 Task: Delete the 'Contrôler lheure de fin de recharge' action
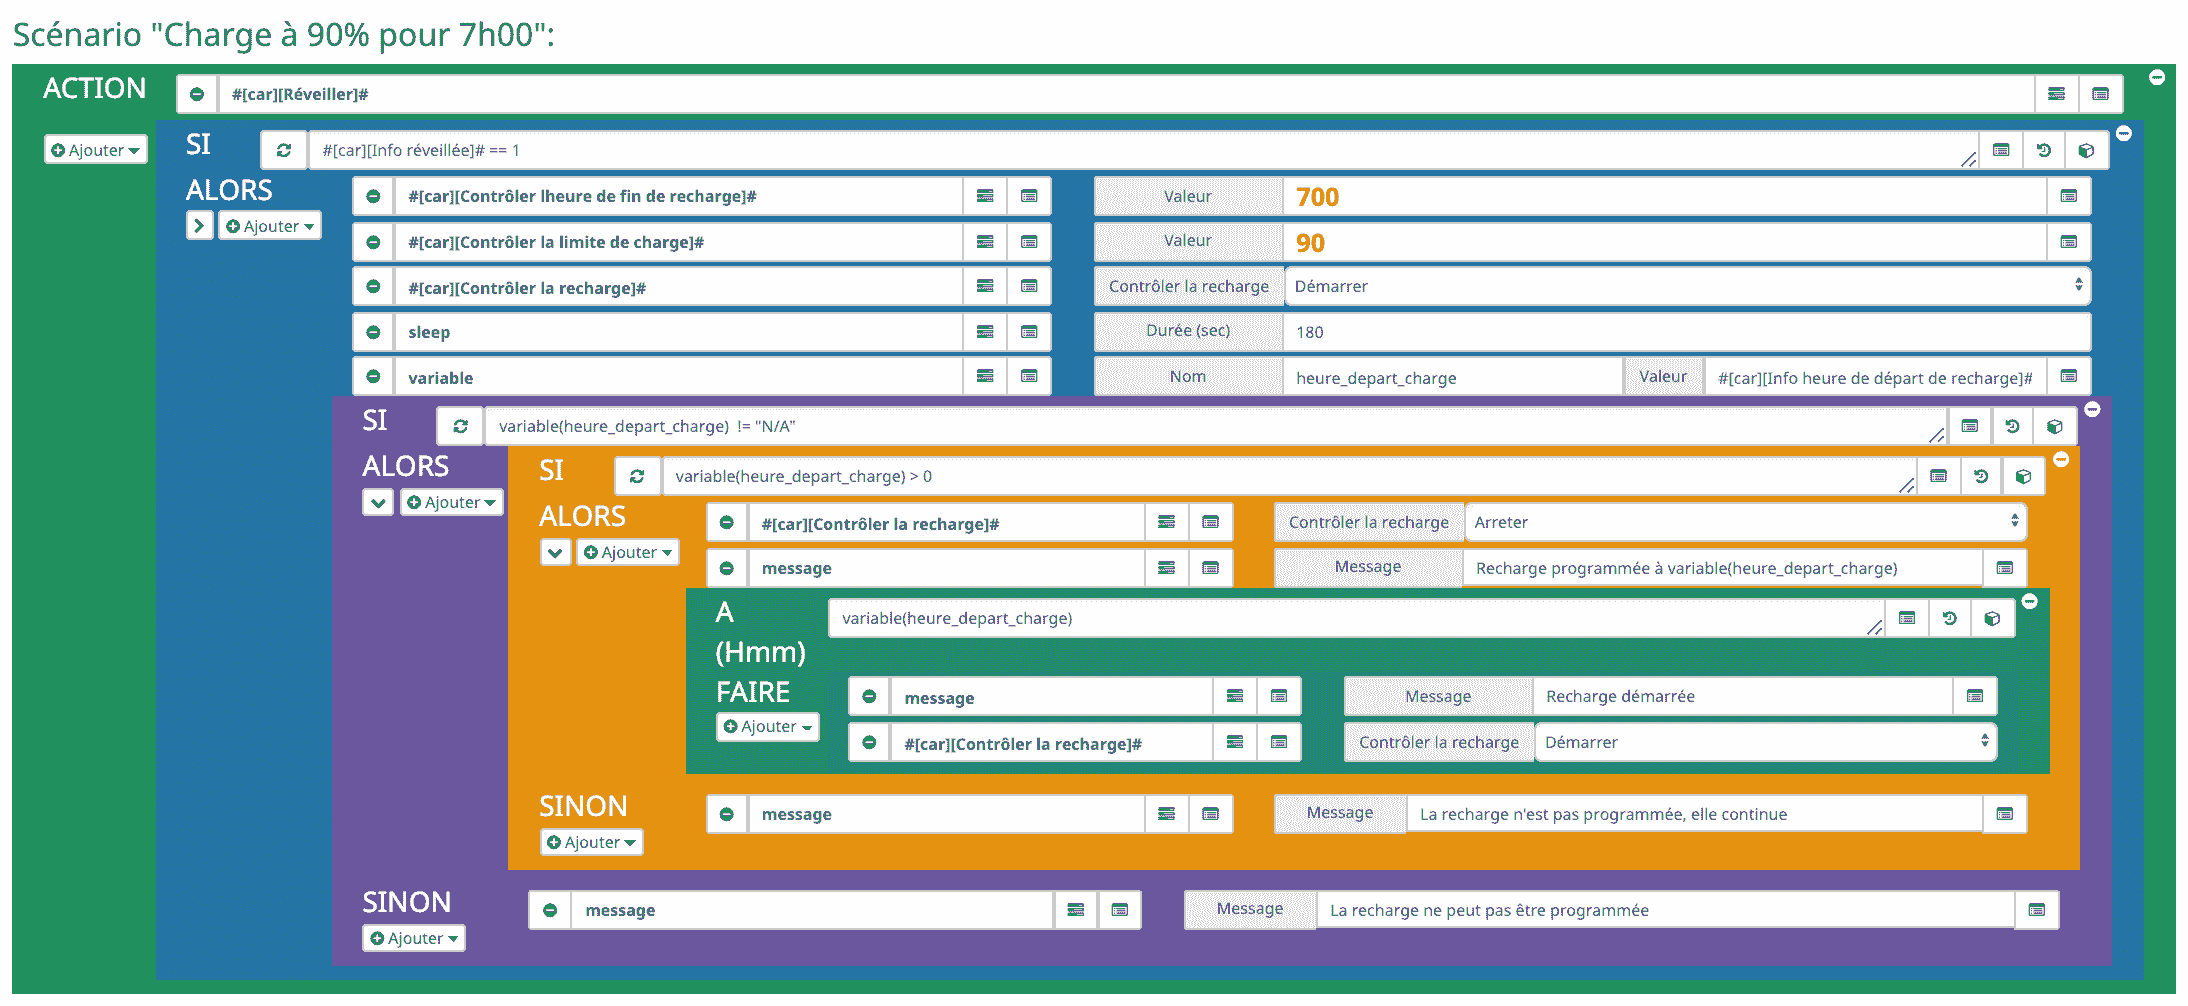tap(373, 196)
